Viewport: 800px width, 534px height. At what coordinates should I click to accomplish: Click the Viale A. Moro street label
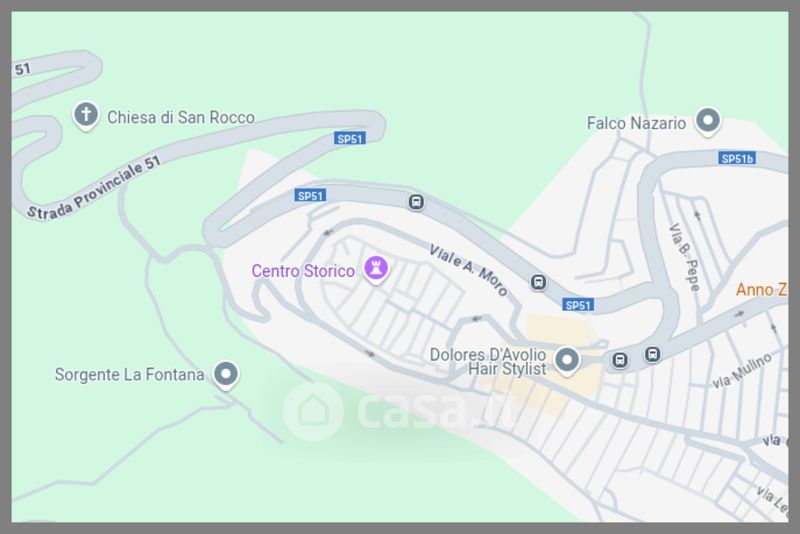coord(468,271)
